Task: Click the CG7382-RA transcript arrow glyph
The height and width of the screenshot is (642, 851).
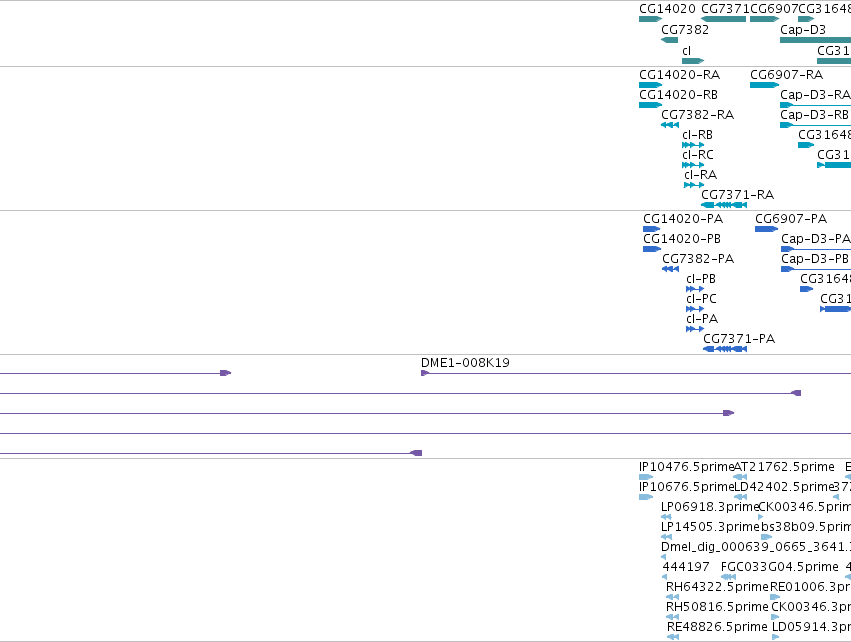Action: pos(670,125)
